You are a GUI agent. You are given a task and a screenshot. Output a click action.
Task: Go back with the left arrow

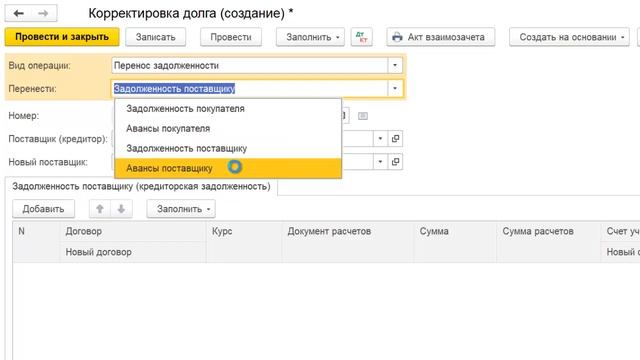[x=18, y=13]
